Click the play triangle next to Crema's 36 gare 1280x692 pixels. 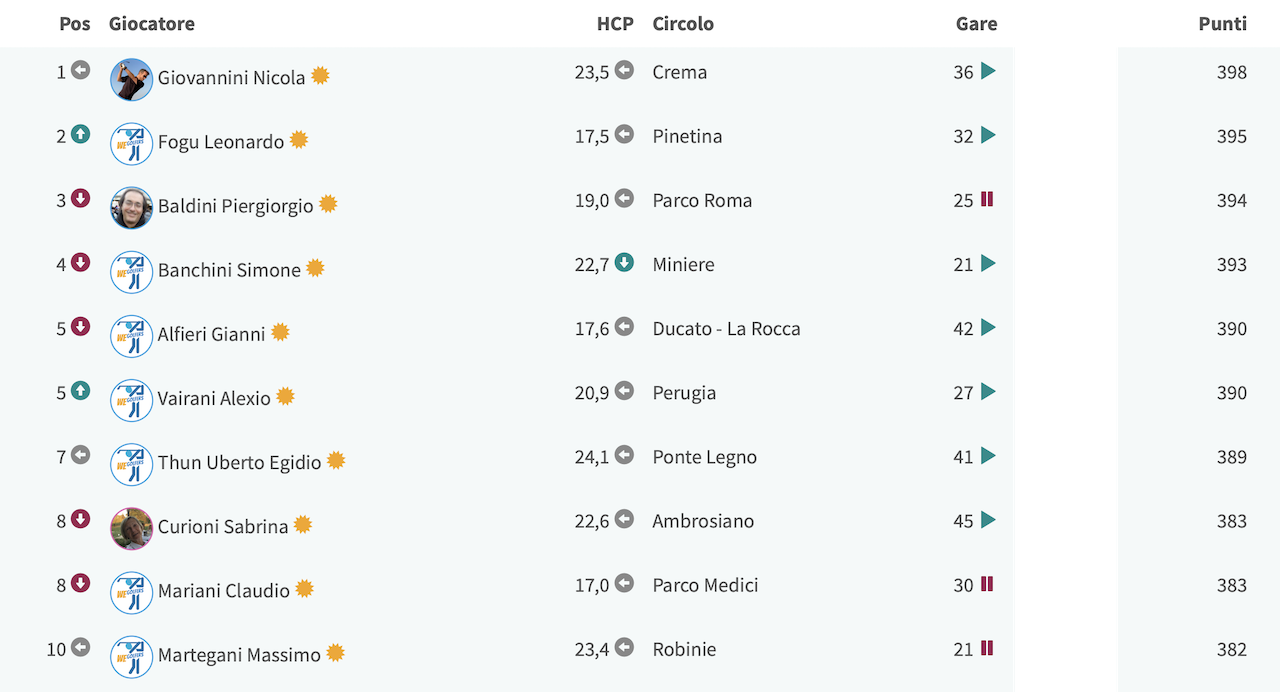[988, 71]
